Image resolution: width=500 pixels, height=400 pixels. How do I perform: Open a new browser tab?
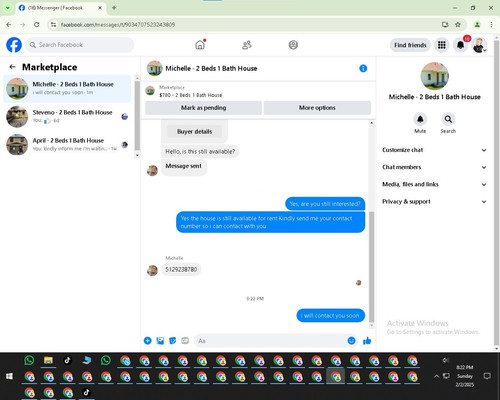(114, 8)
